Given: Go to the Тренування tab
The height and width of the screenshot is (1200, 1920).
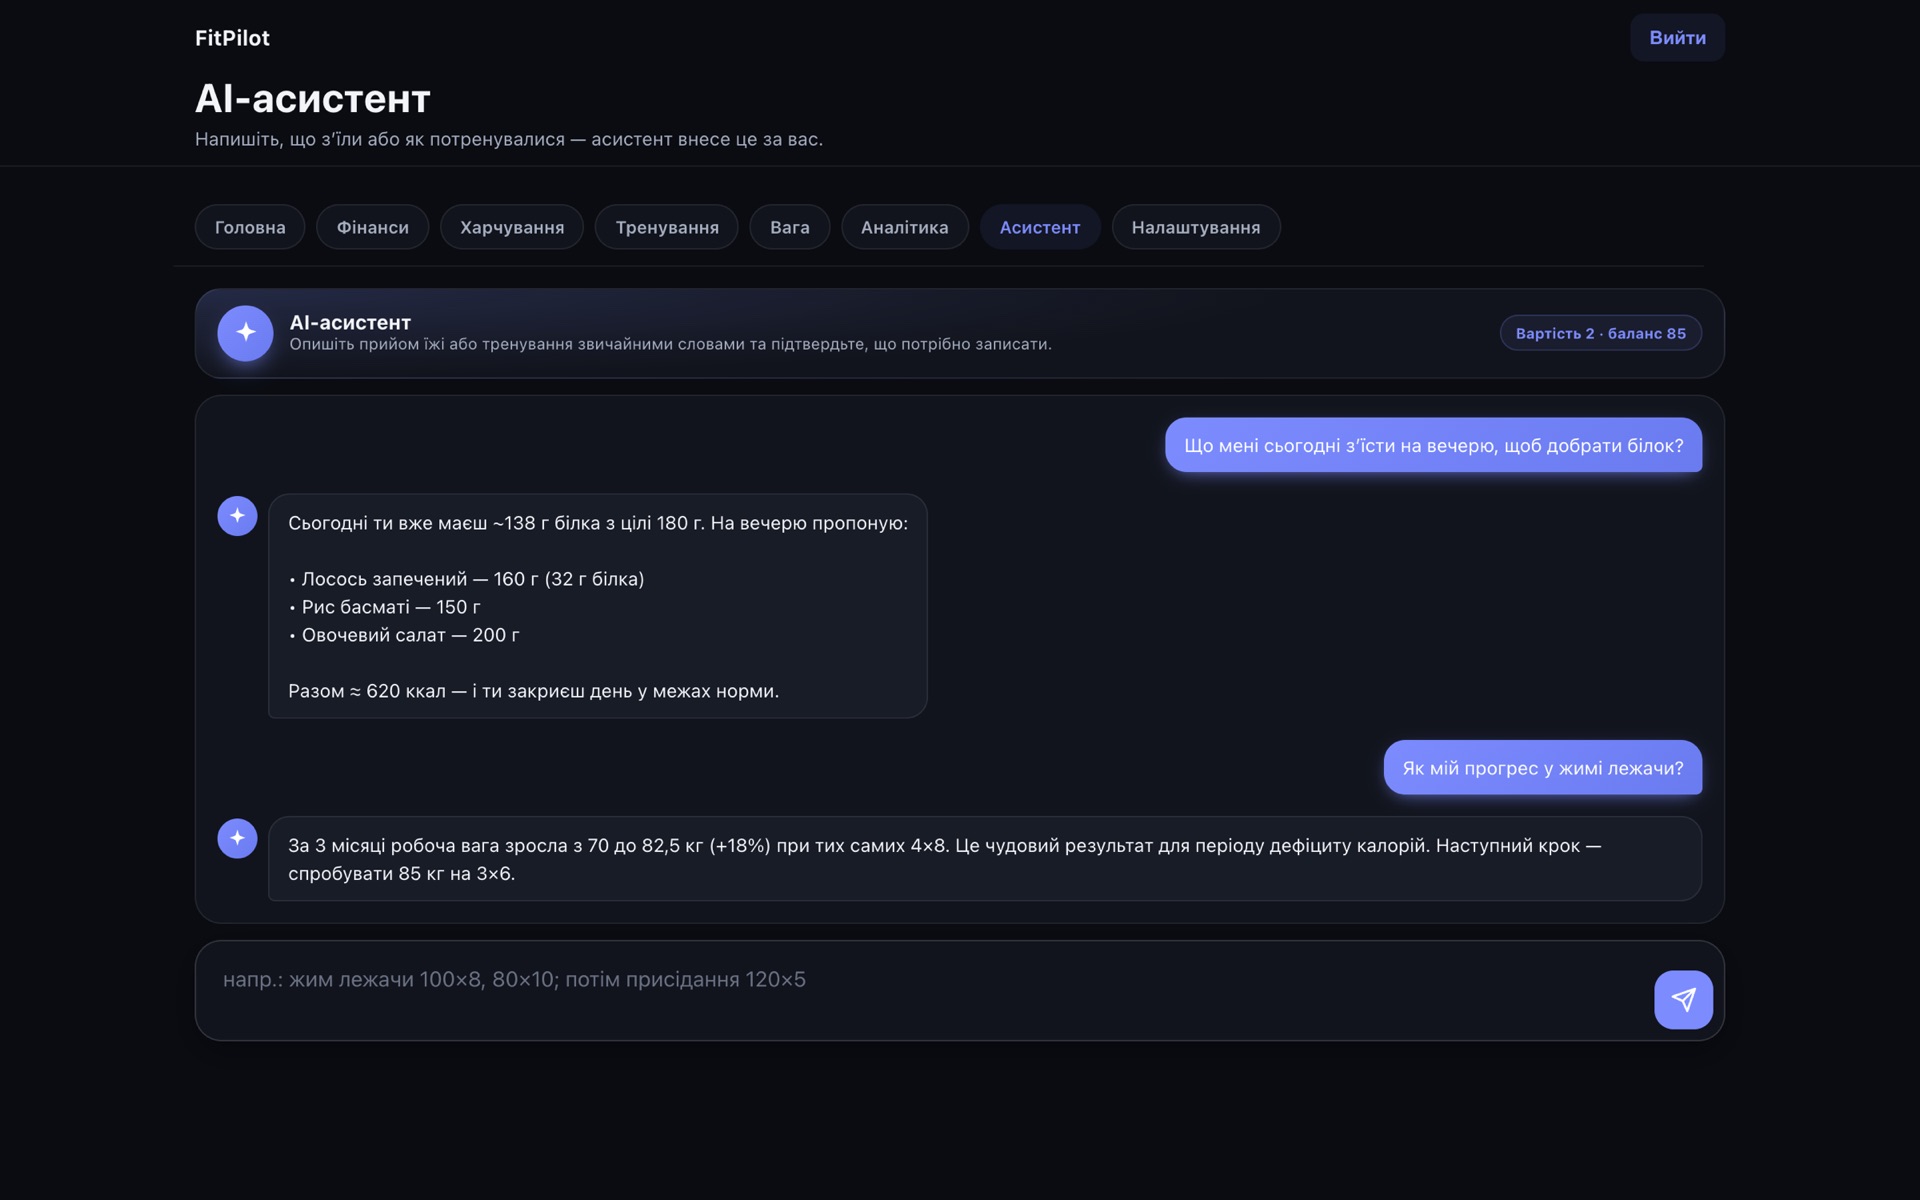Looking at the screenshot, I should click(667, 227).
